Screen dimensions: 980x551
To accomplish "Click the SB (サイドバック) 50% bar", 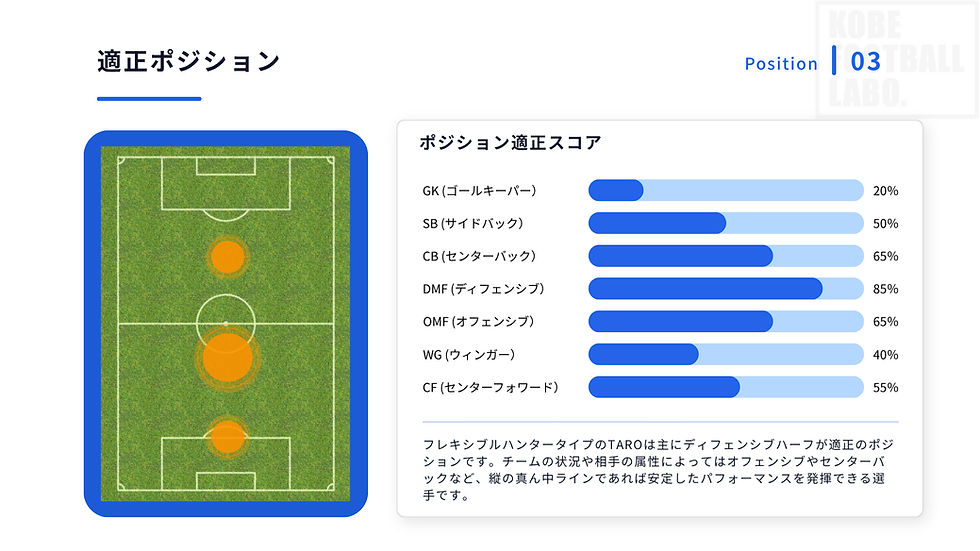I will [726, 223].
